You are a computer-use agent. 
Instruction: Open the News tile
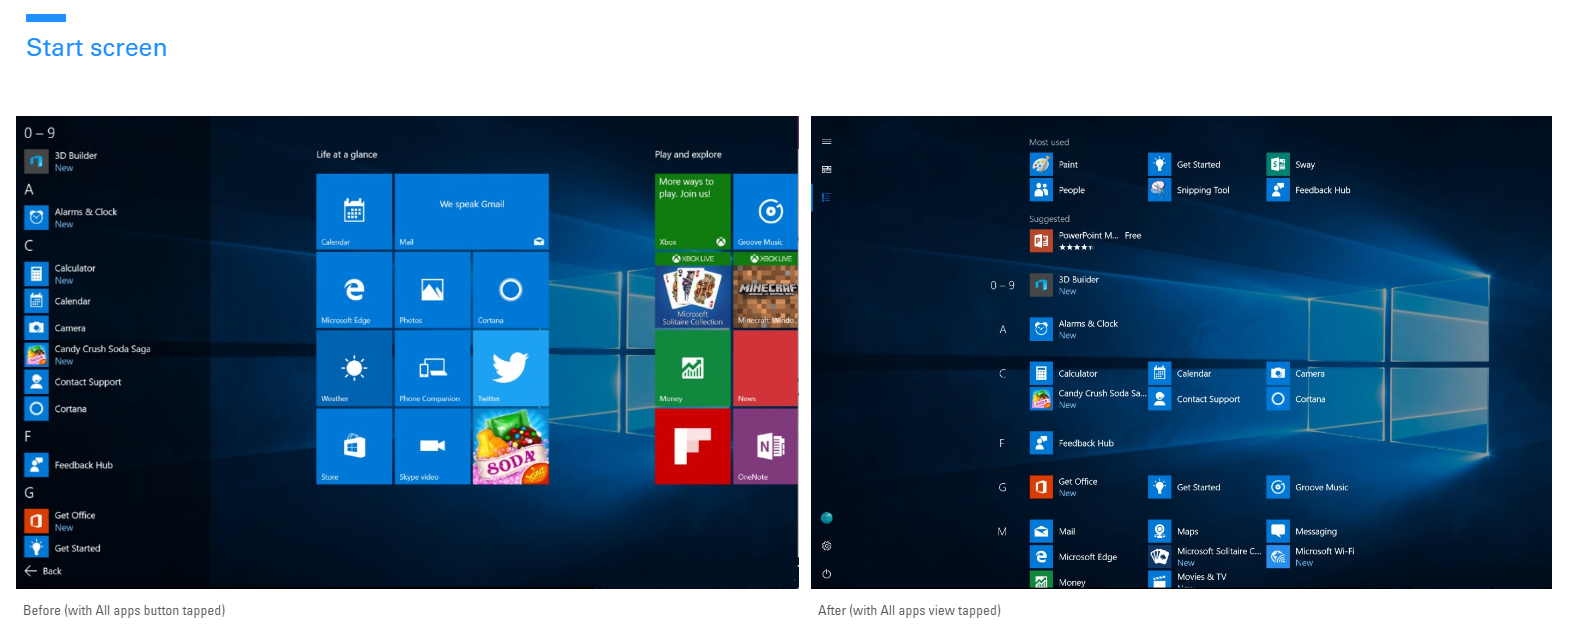[766, 368]
